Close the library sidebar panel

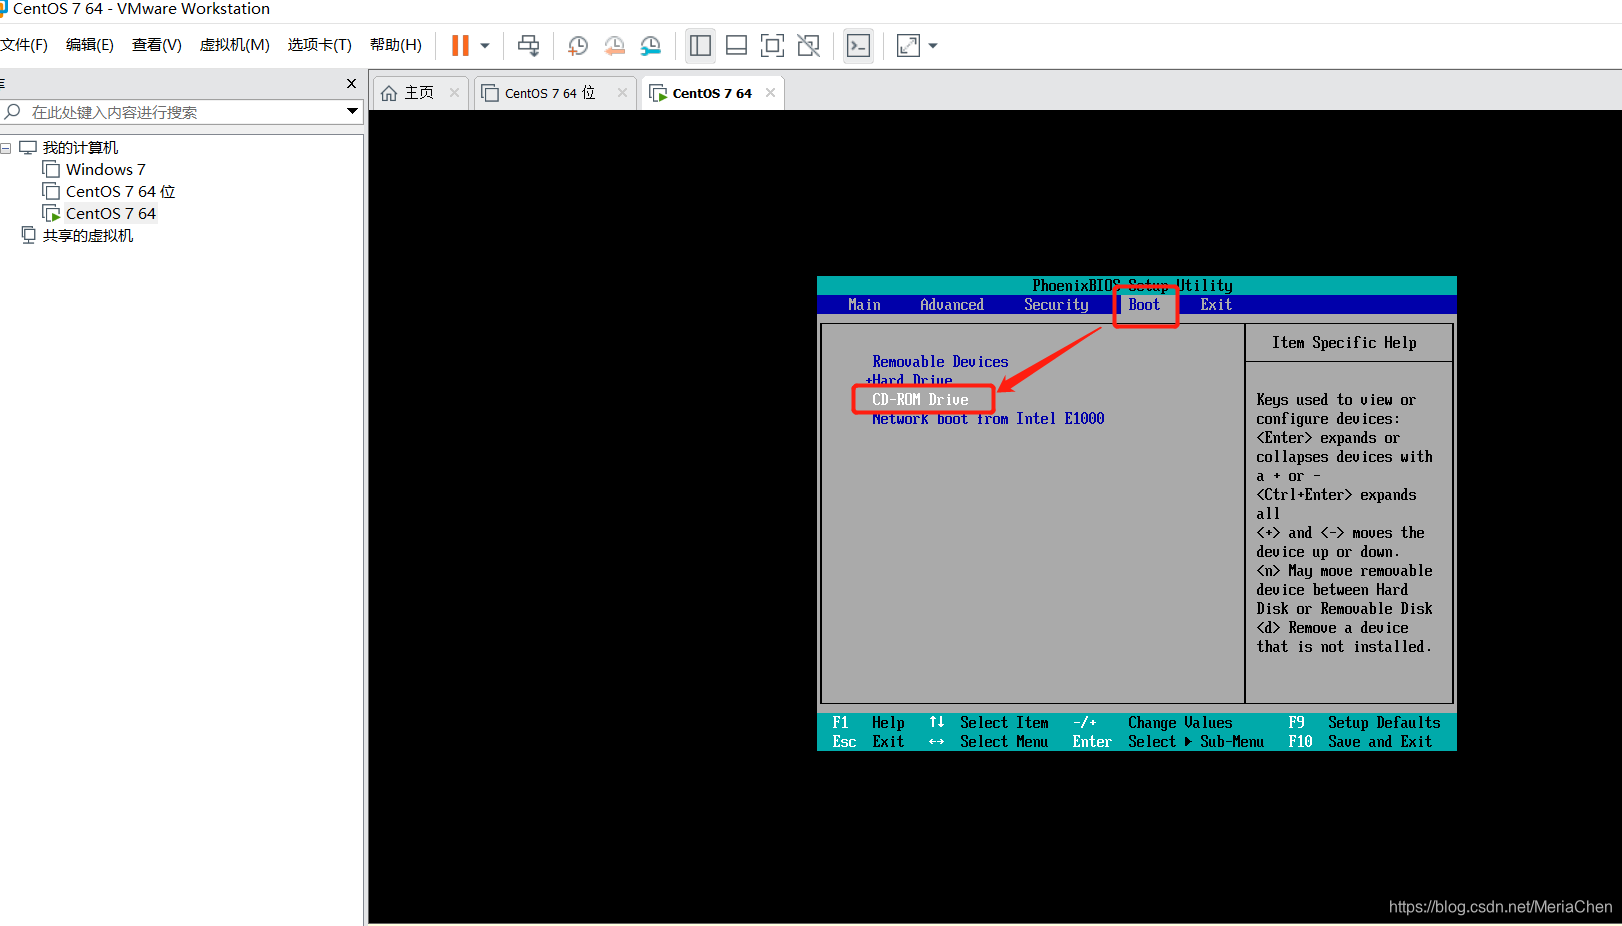tap(351, 83)
